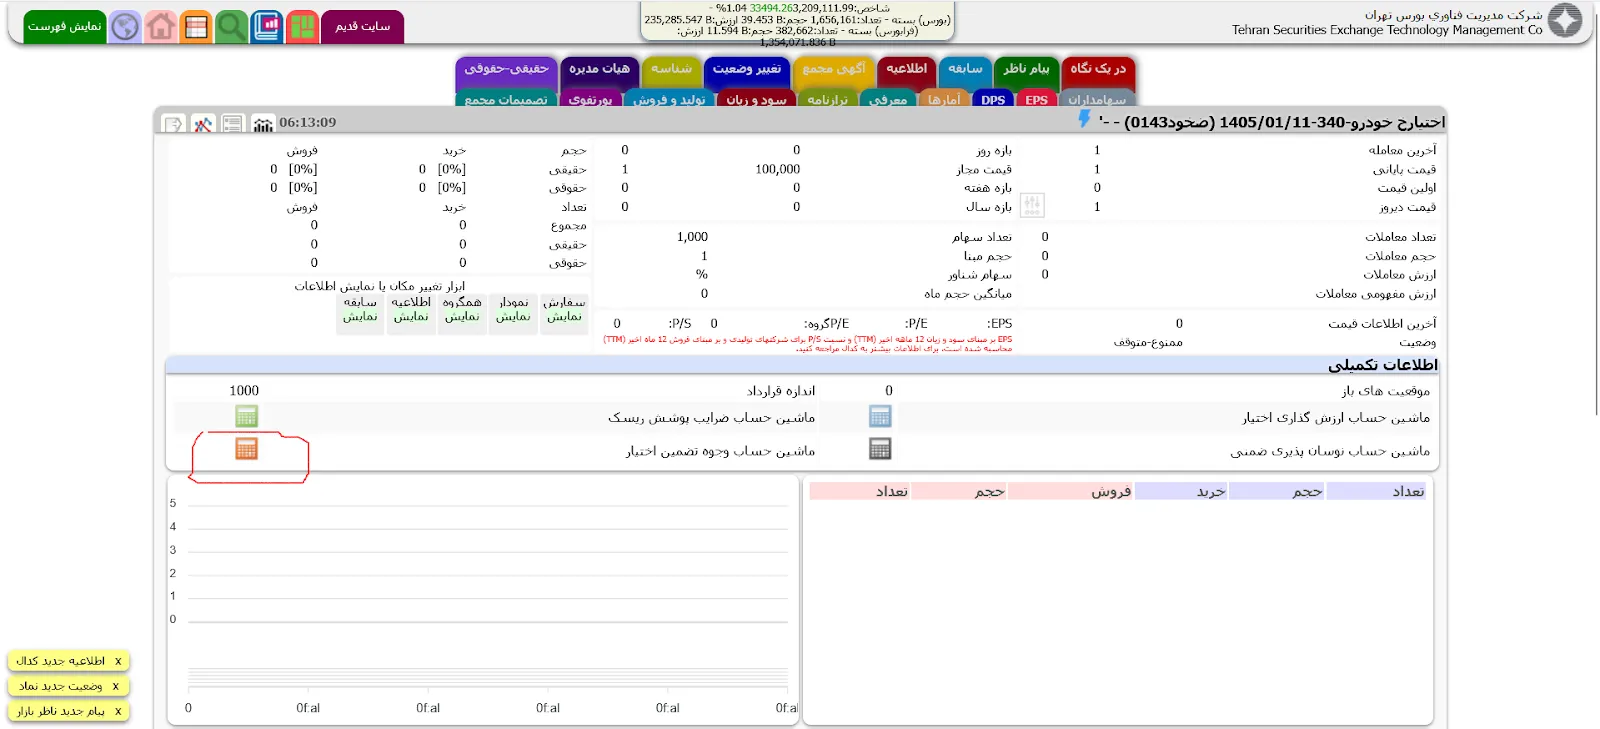This screenshot has width=1600, height=729.
Task: Open the 'اطلاعیه جدید کدال' notification
Action: click(61, 661)
